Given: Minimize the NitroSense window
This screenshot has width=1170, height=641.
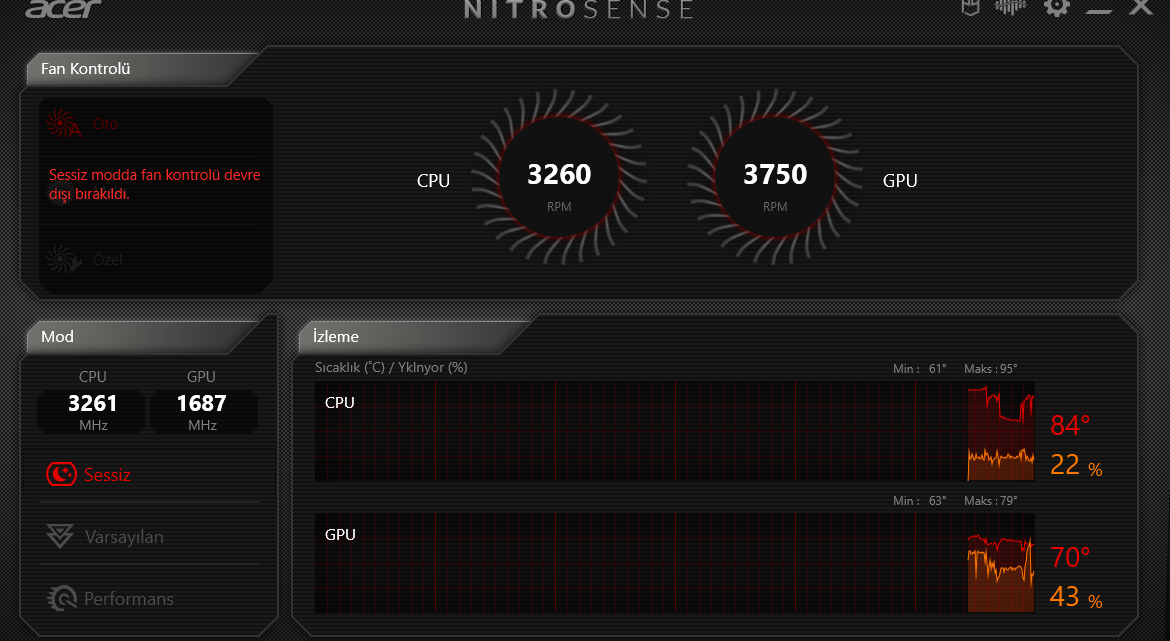Looking at the screenshot, I should (x=1098, y=9).
